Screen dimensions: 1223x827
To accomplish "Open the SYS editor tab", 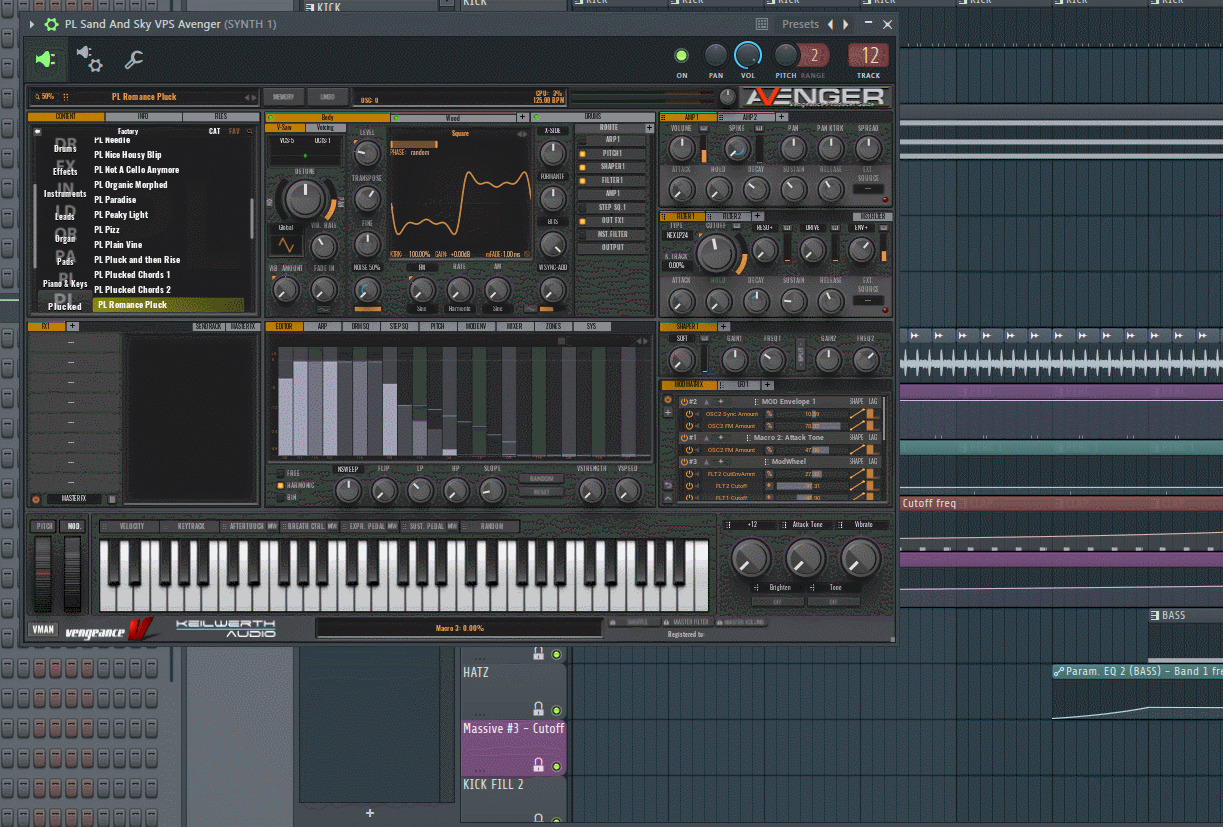I will coord(591,326).
